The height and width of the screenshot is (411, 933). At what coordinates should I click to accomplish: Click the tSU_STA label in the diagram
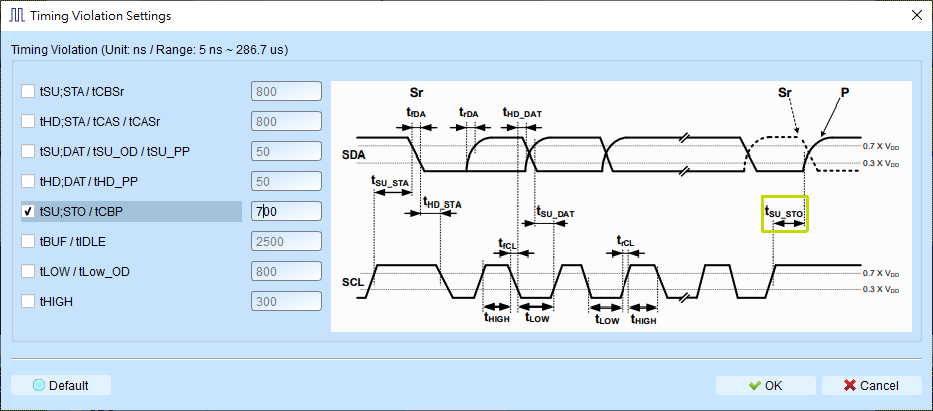pyautogui.click(x=390, y=181)
